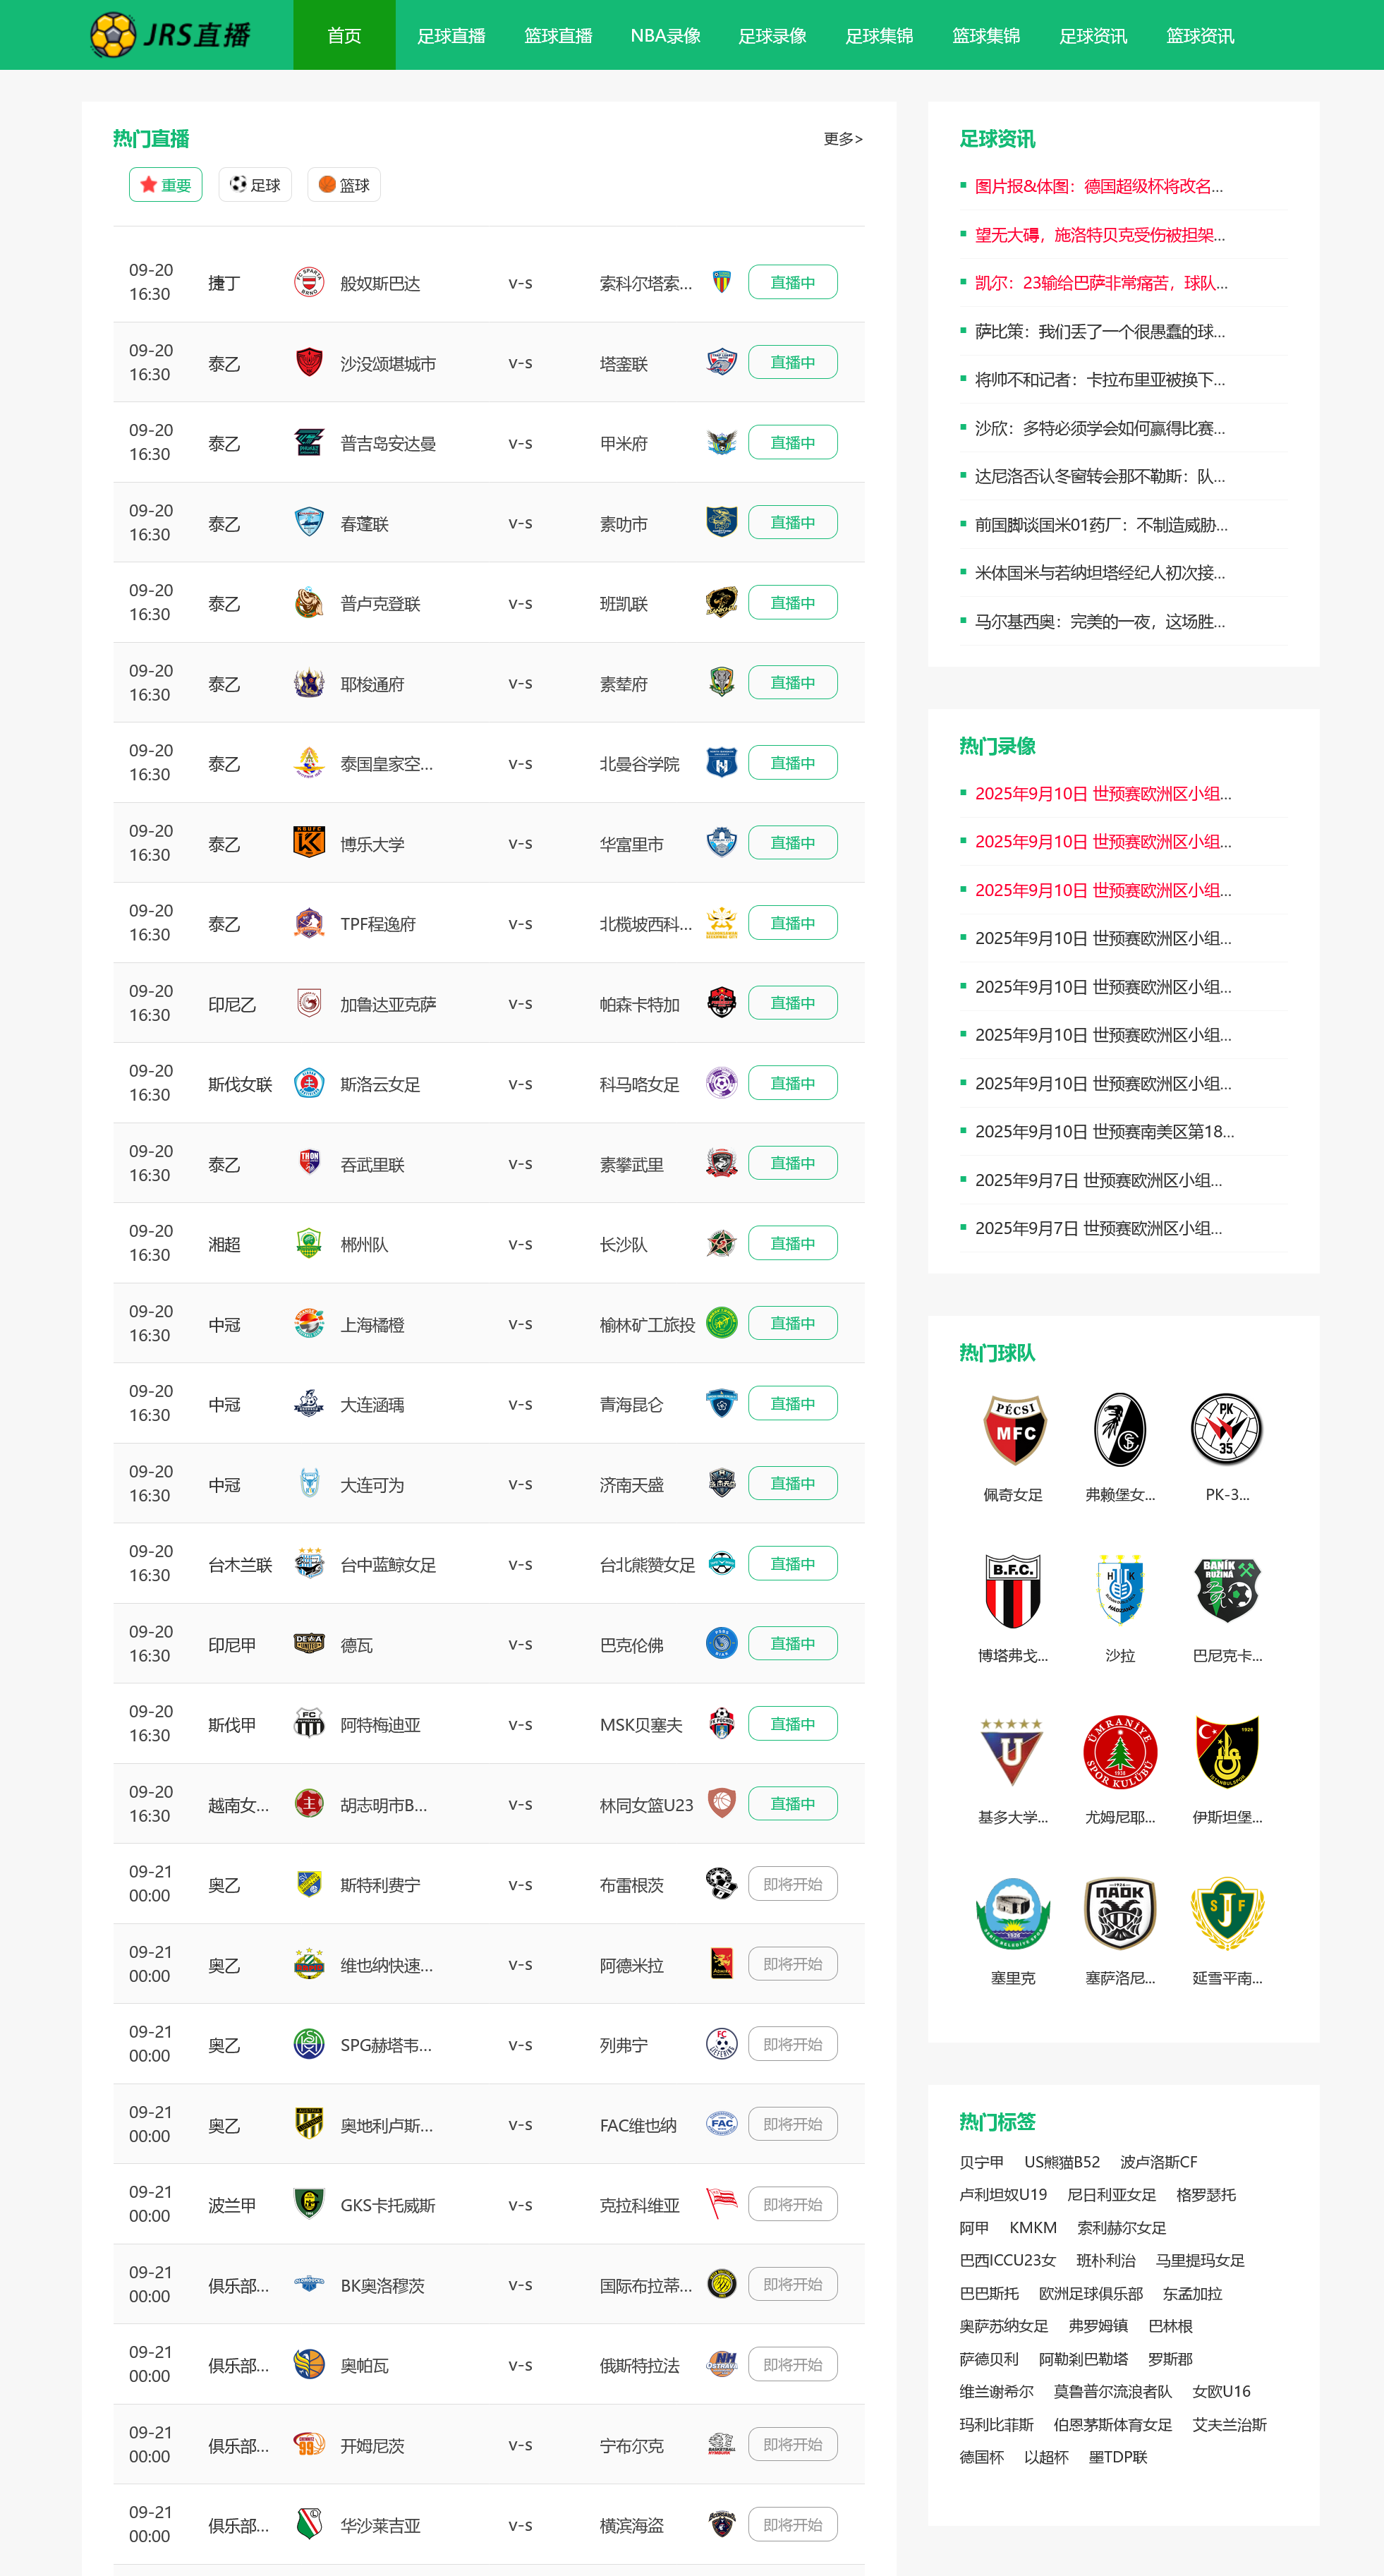Click 即将开始 for 斯特利费宁 match
The image size is (1384, 2576).
[793, 1884]
